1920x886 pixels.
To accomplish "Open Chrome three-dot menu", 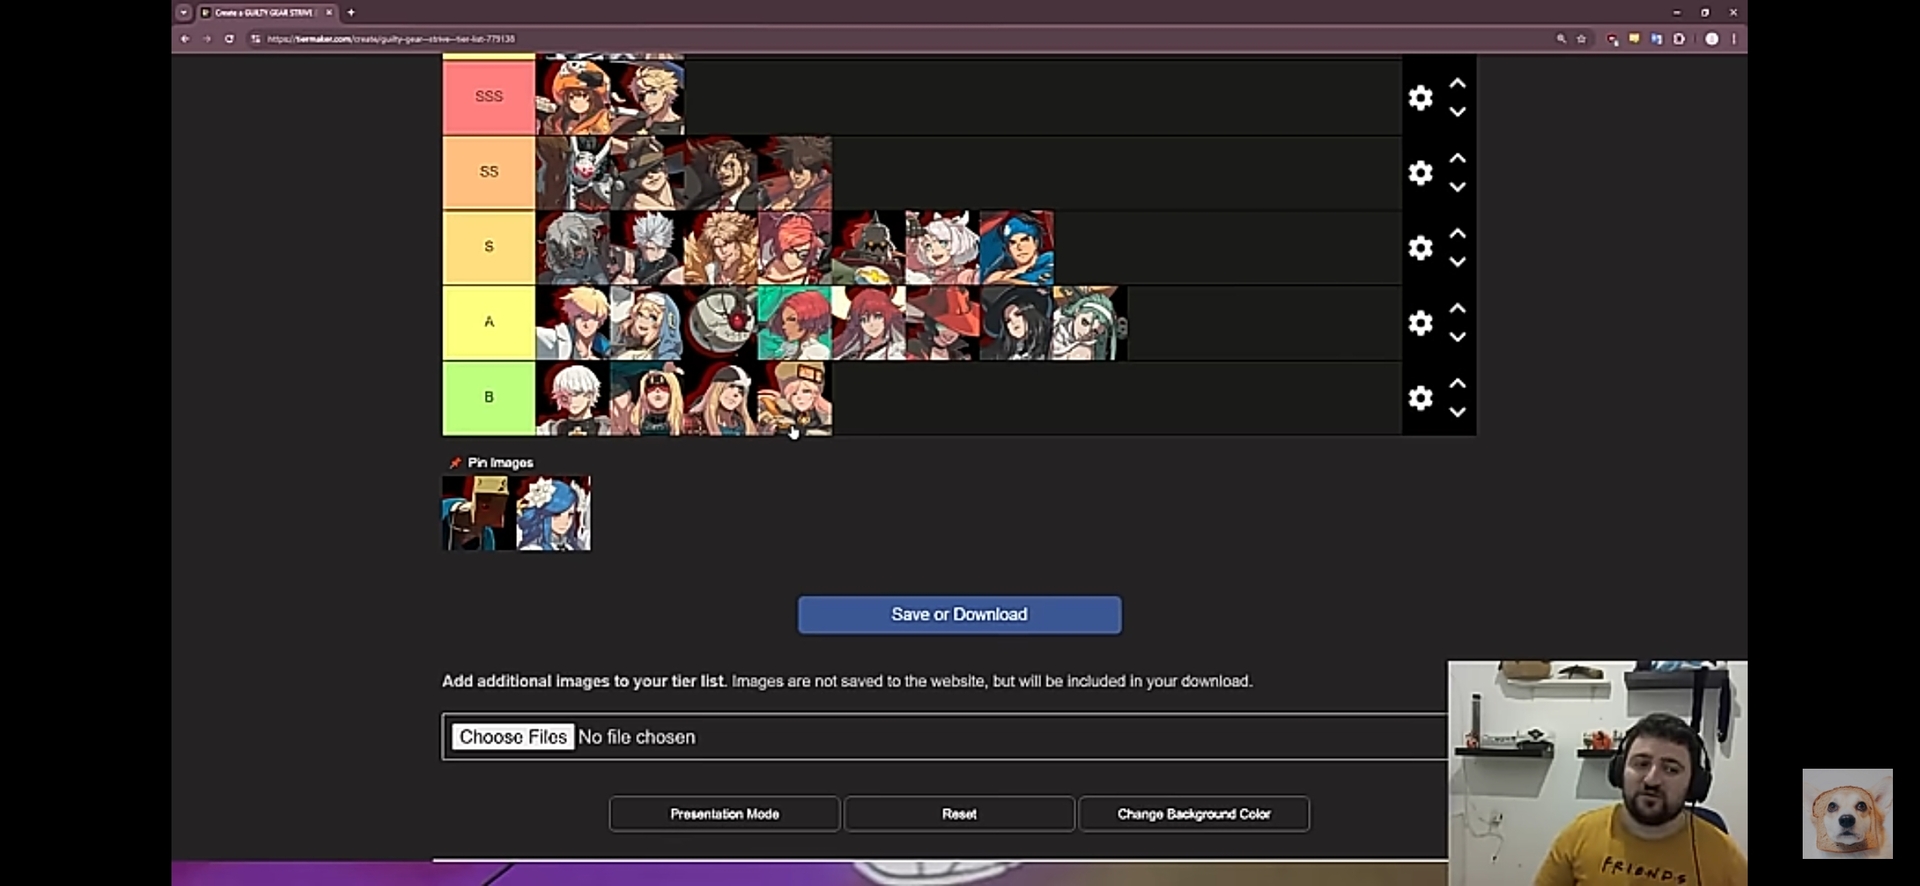I will (x=1733, y=39).
